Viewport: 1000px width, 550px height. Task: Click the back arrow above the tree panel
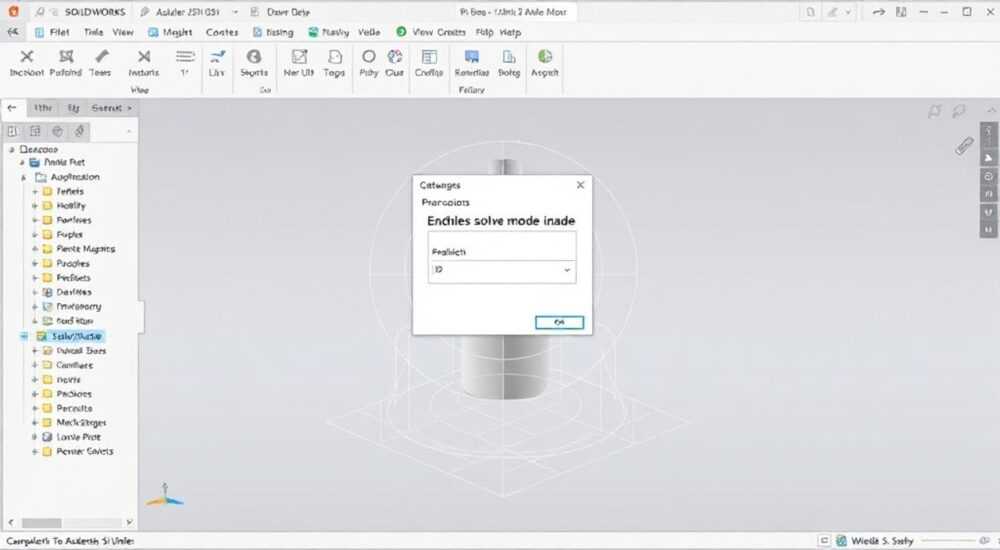click(12, 108)
